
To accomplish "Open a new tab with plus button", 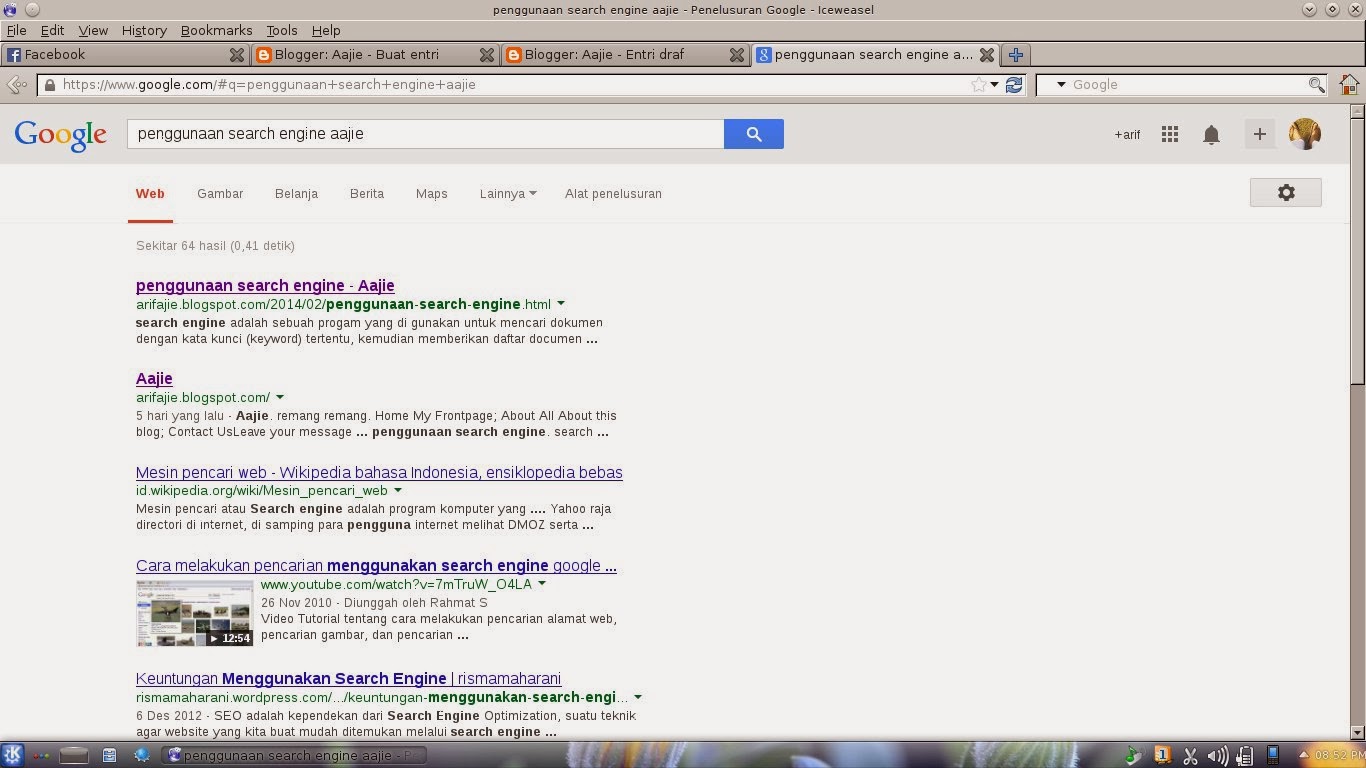I will [1015, 55].
